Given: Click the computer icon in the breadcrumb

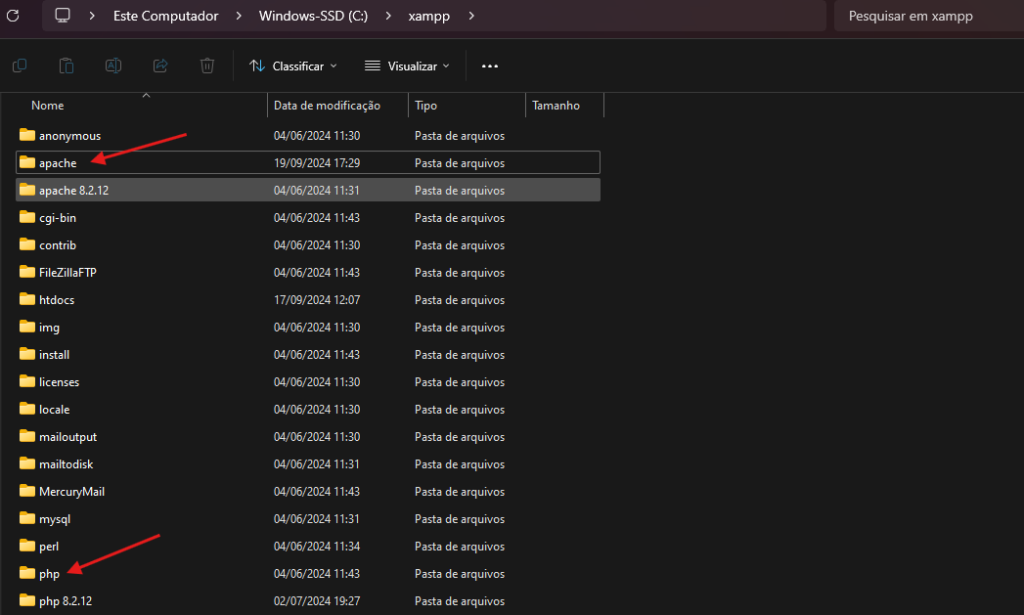Looking at the screenshot, I should [63, 16].
